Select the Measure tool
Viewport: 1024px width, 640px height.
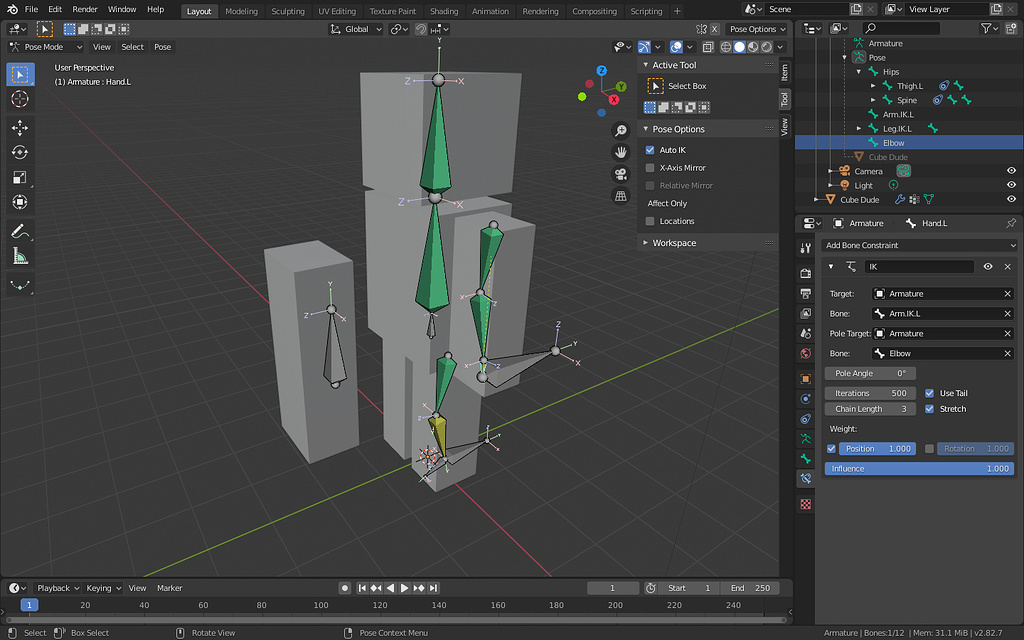20,256
